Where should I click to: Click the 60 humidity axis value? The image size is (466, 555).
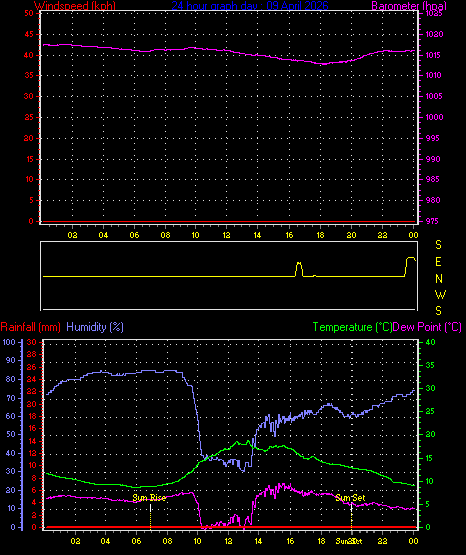pos(11,416)
